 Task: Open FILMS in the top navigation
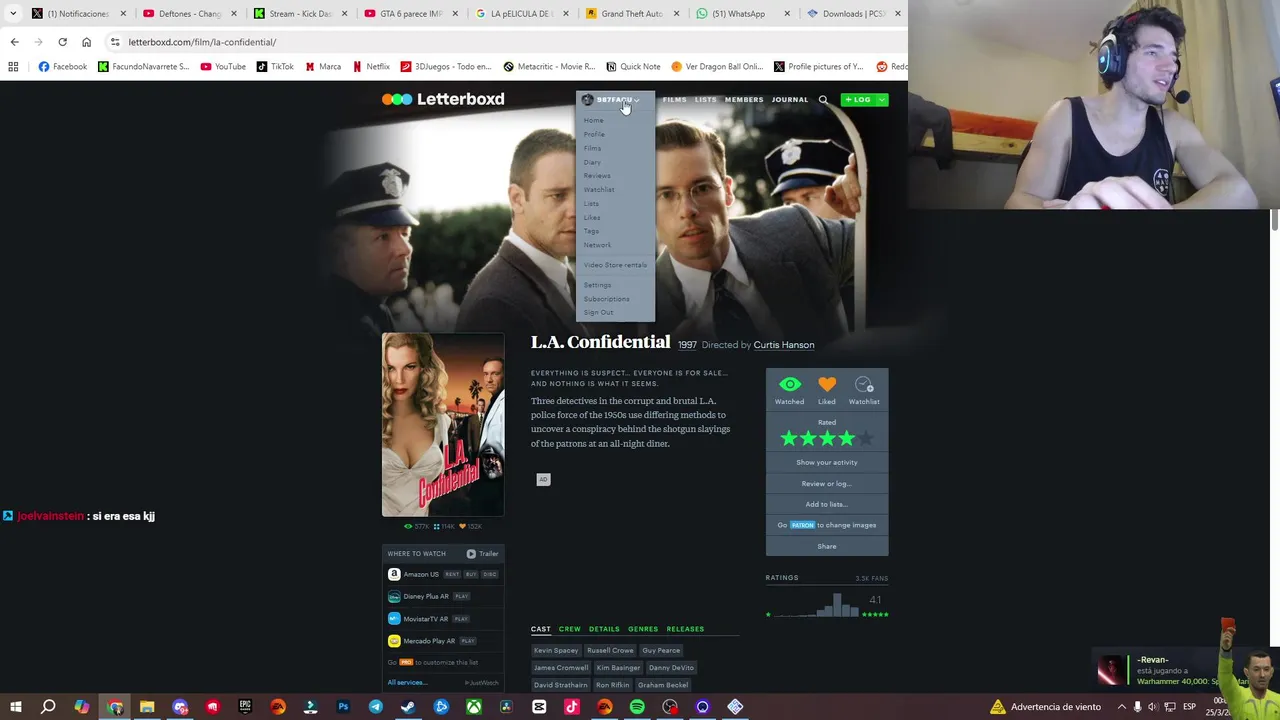pyautogui.click(x=675, y=100)
